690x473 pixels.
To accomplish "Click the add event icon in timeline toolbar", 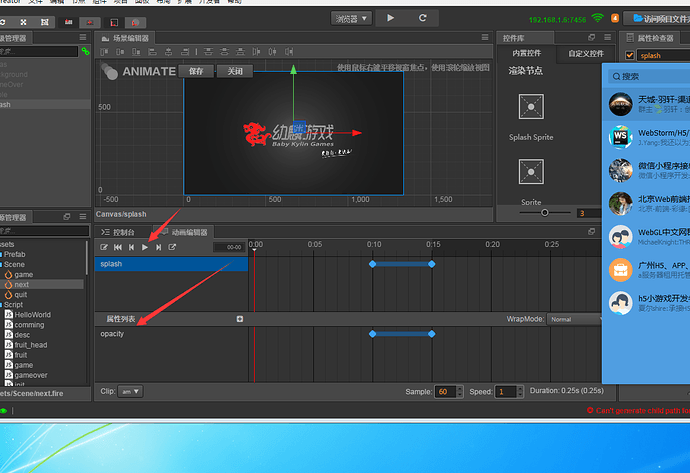I will pyautogui.click(x=172, y=247).
